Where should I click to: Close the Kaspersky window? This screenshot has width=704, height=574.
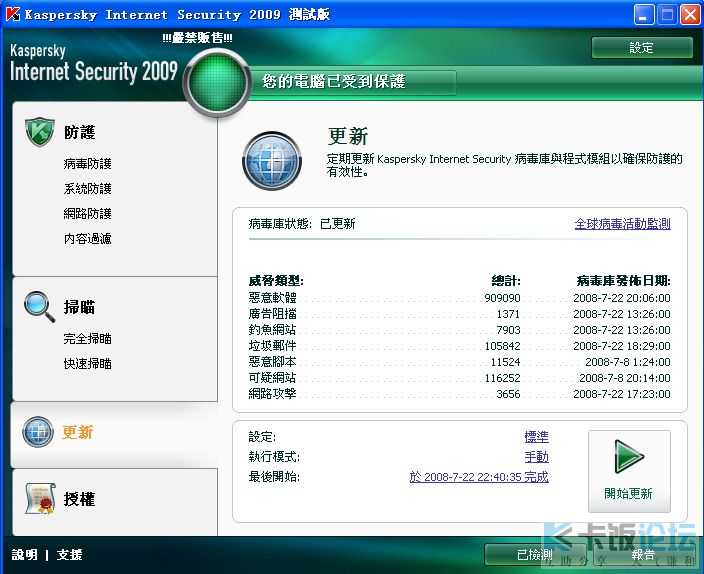point(690,15)
